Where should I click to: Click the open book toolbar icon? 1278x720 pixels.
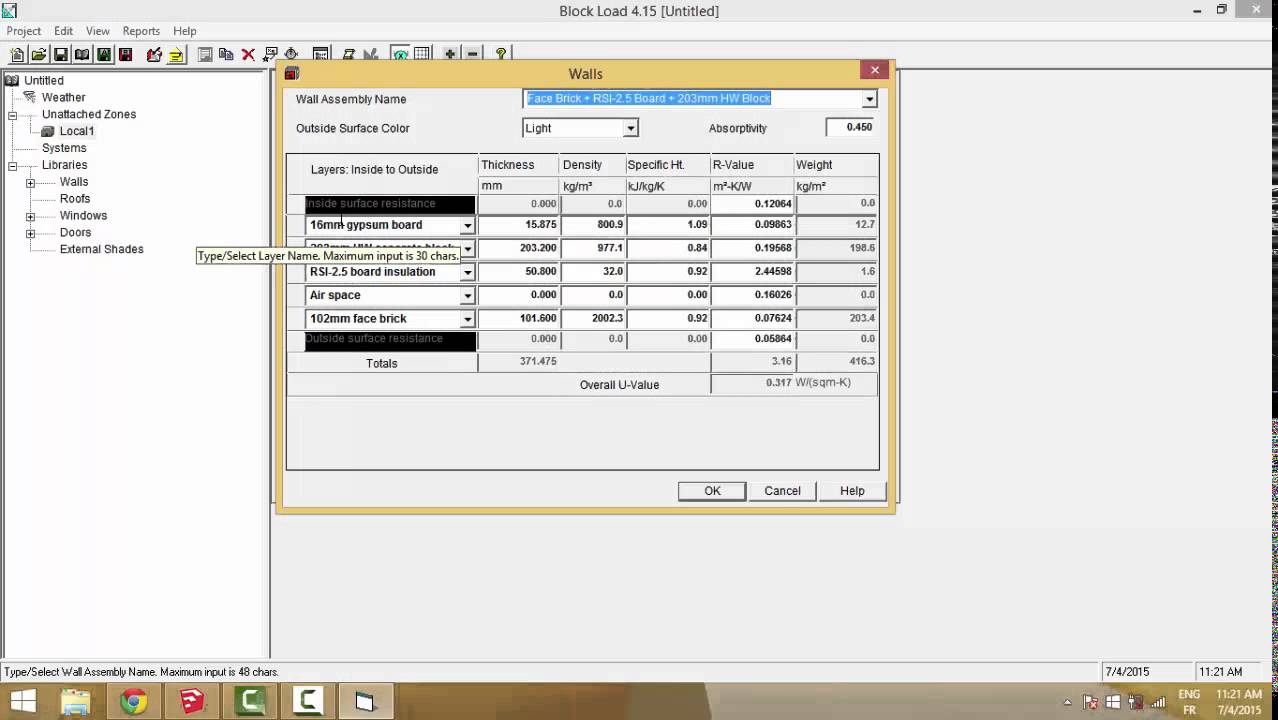(82, 55)
